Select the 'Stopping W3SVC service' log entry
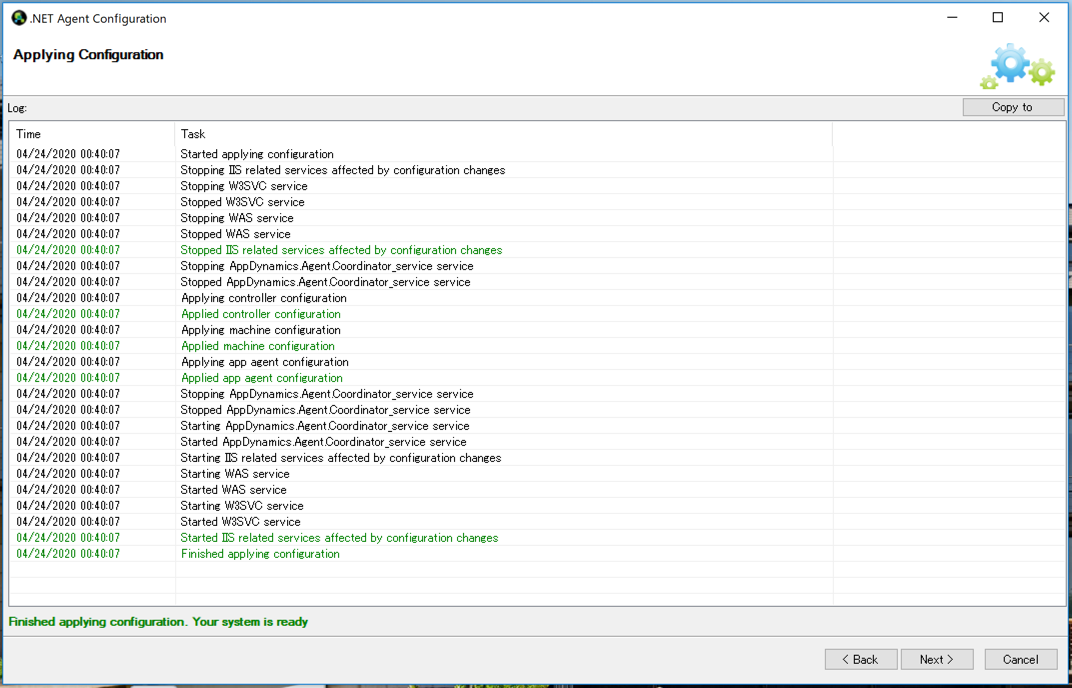This screenshot has height=688, width=1072. 244,186
